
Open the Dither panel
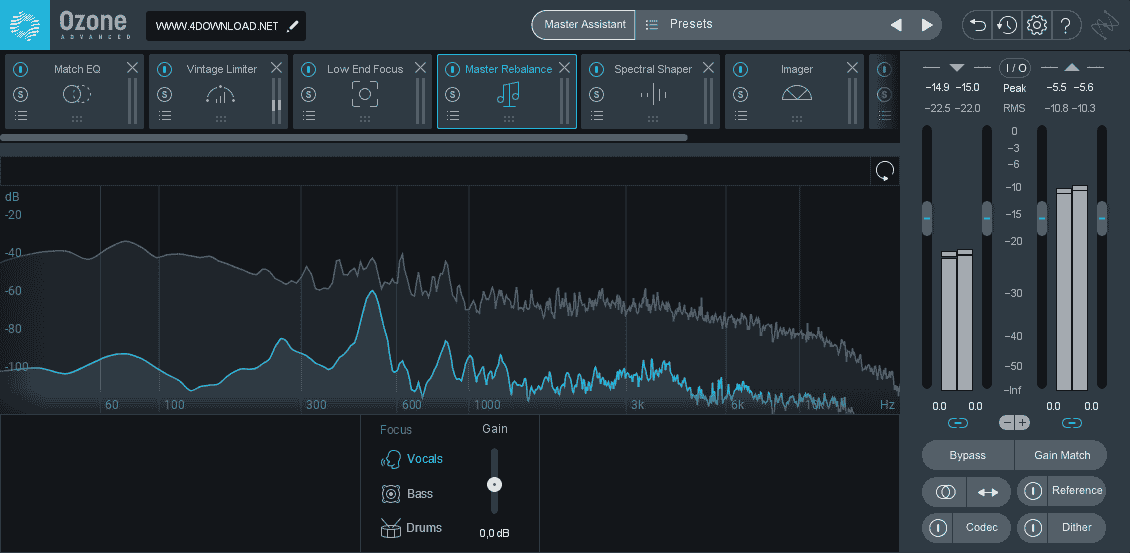point(1077,528)
